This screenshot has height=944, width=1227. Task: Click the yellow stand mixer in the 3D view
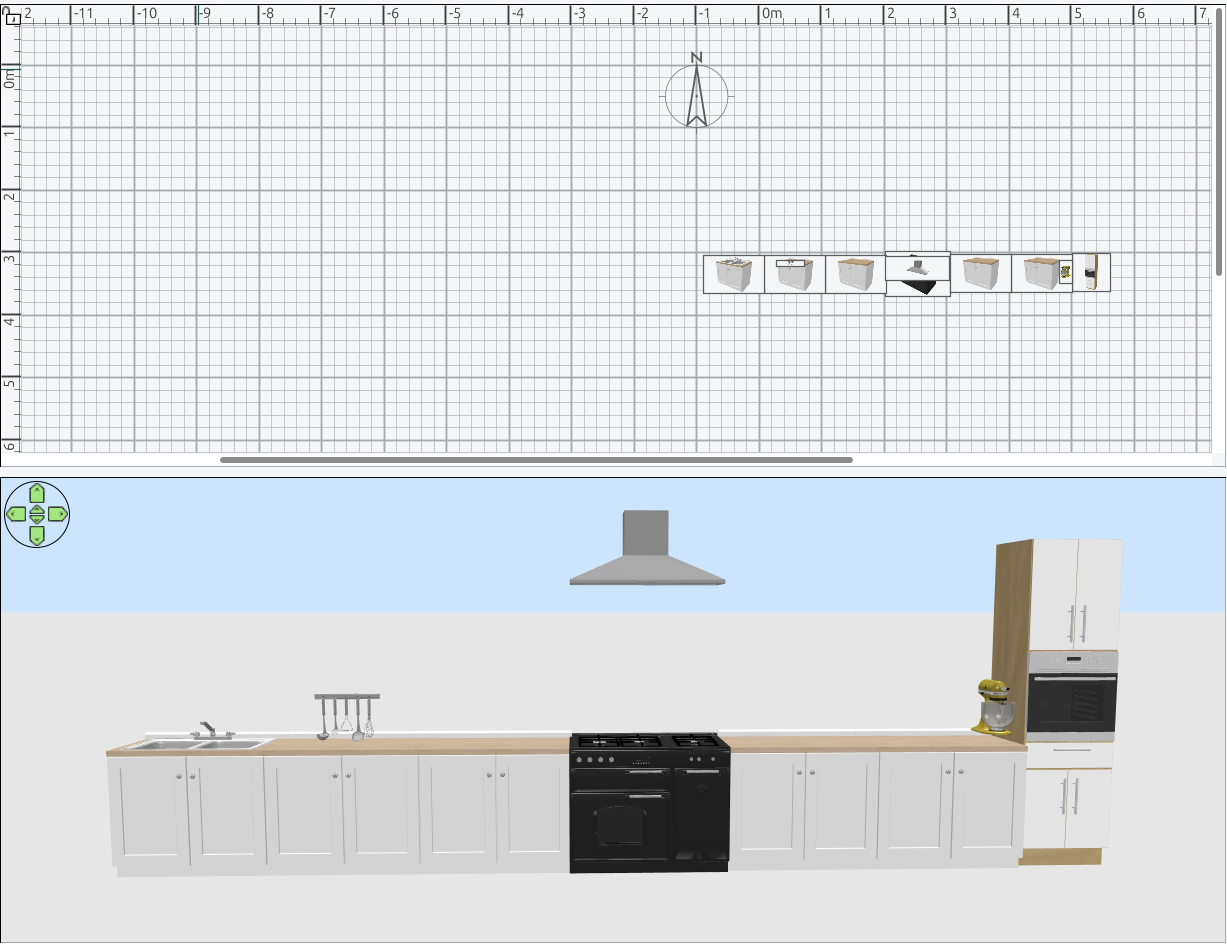point(995,707)
